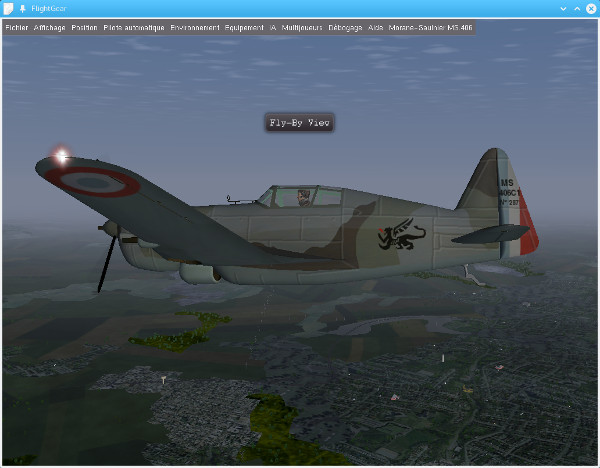Open the Fichier menu
This screenshot has width=600, height=468.
(16, 28)
